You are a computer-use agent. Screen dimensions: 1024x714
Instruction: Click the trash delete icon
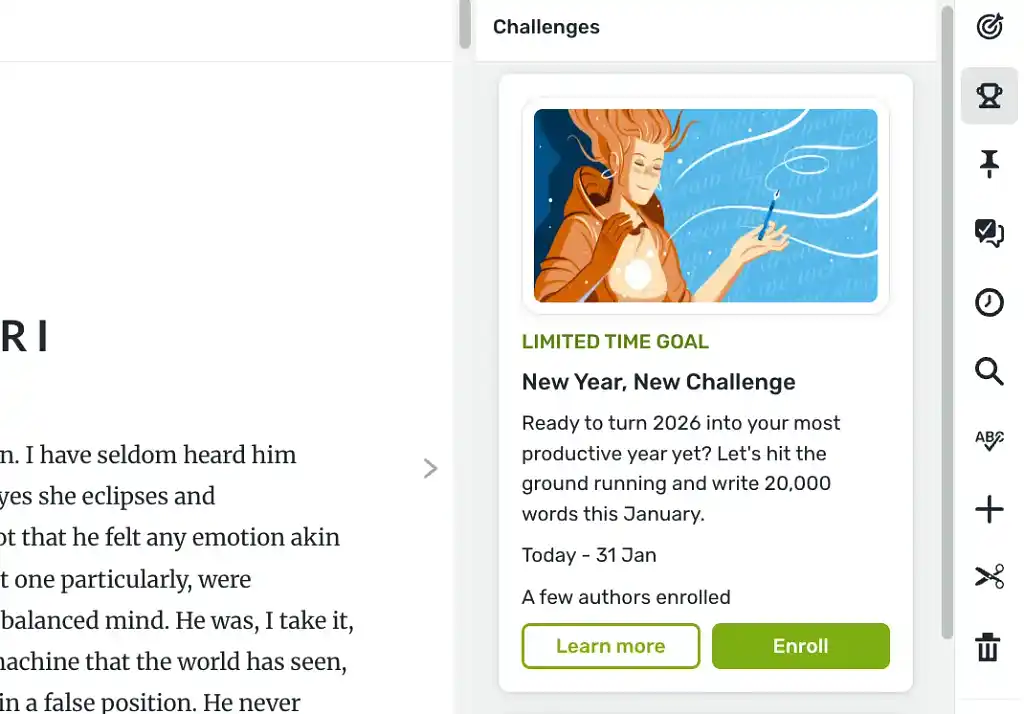989,647
